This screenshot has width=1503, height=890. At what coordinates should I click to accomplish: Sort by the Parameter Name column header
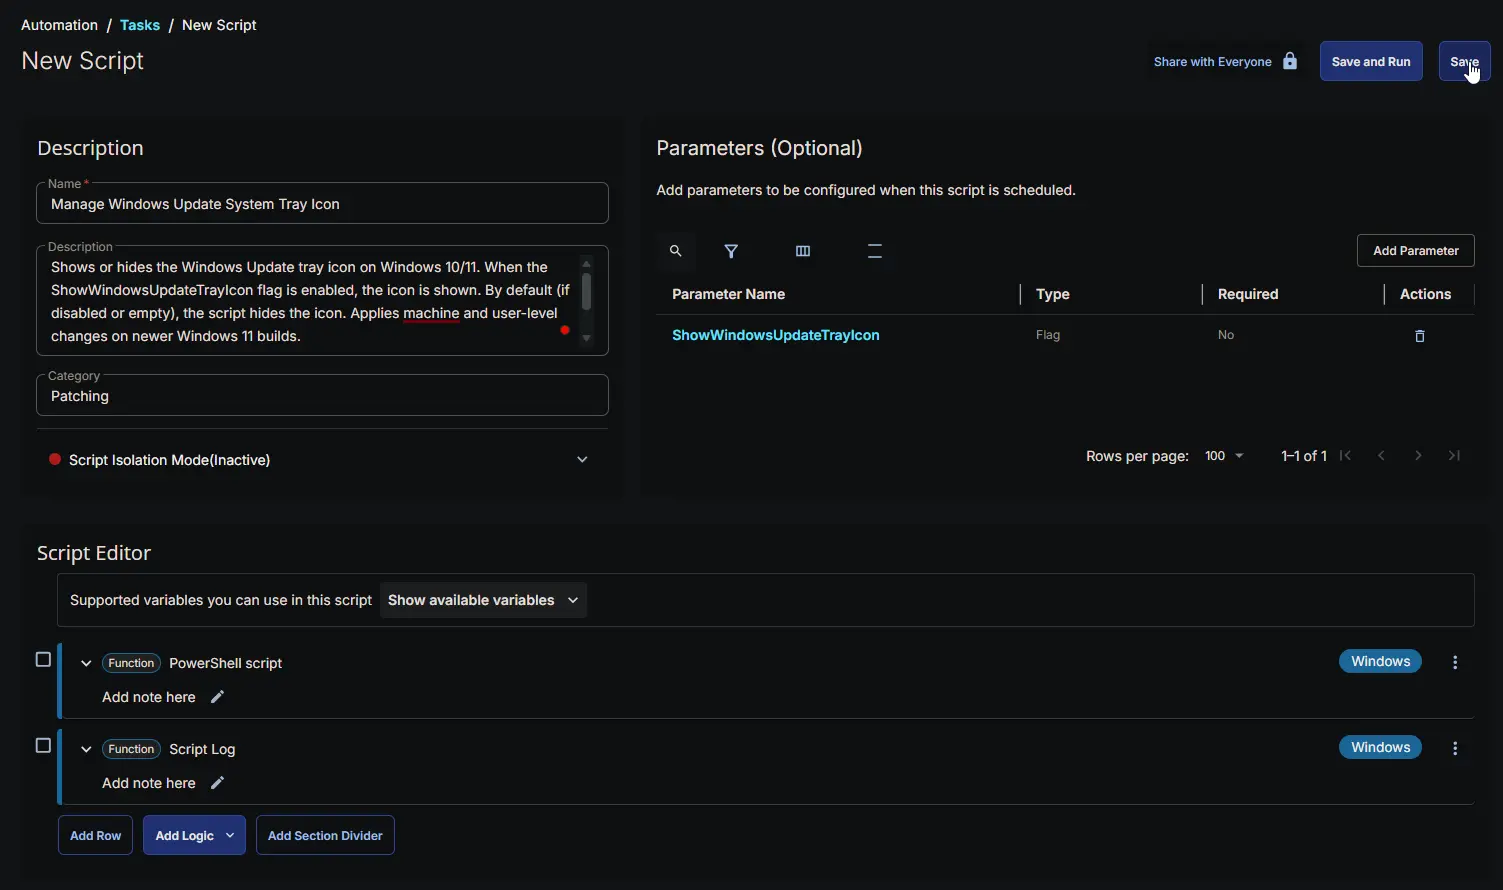click(x=728, y=294)
